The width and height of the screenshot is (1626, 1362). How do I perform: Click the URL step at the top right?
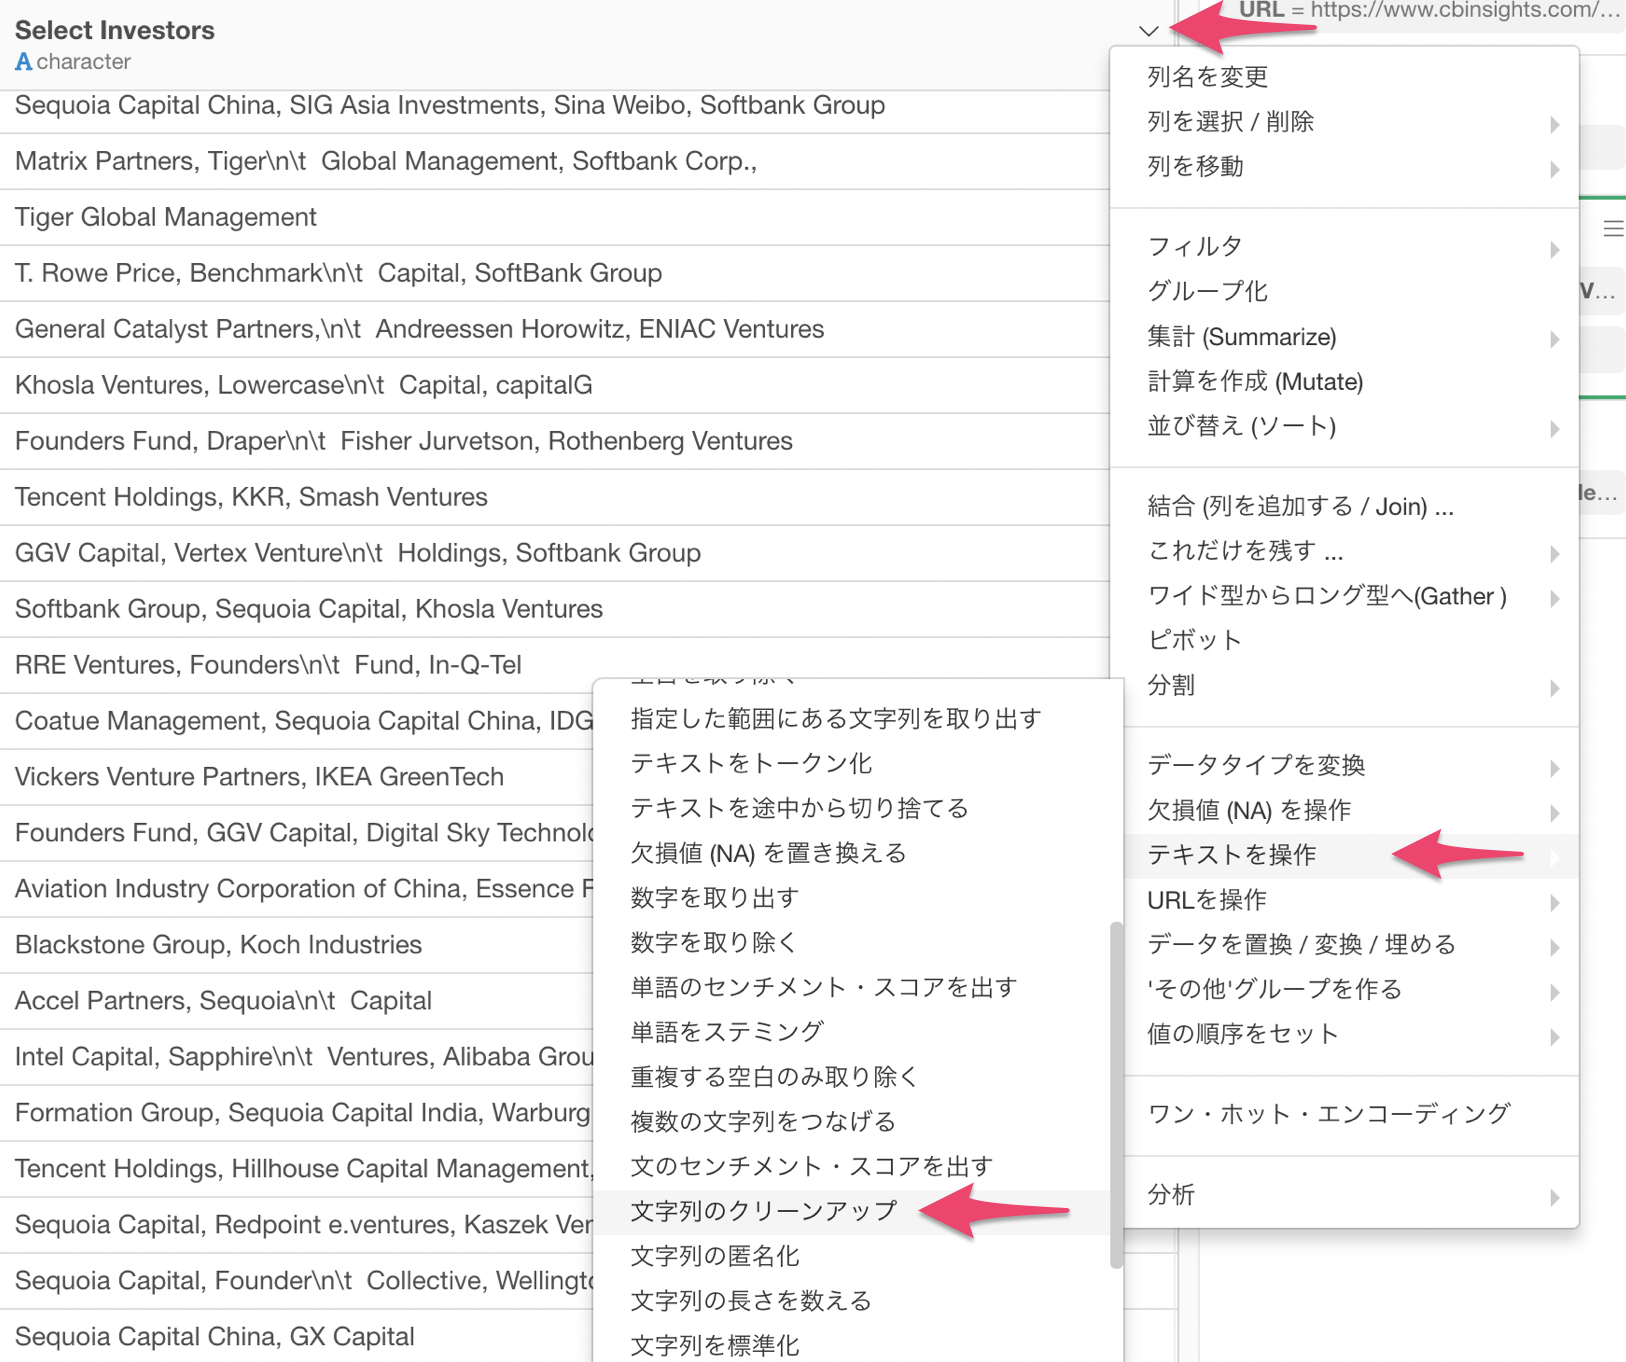(1428, 11)
